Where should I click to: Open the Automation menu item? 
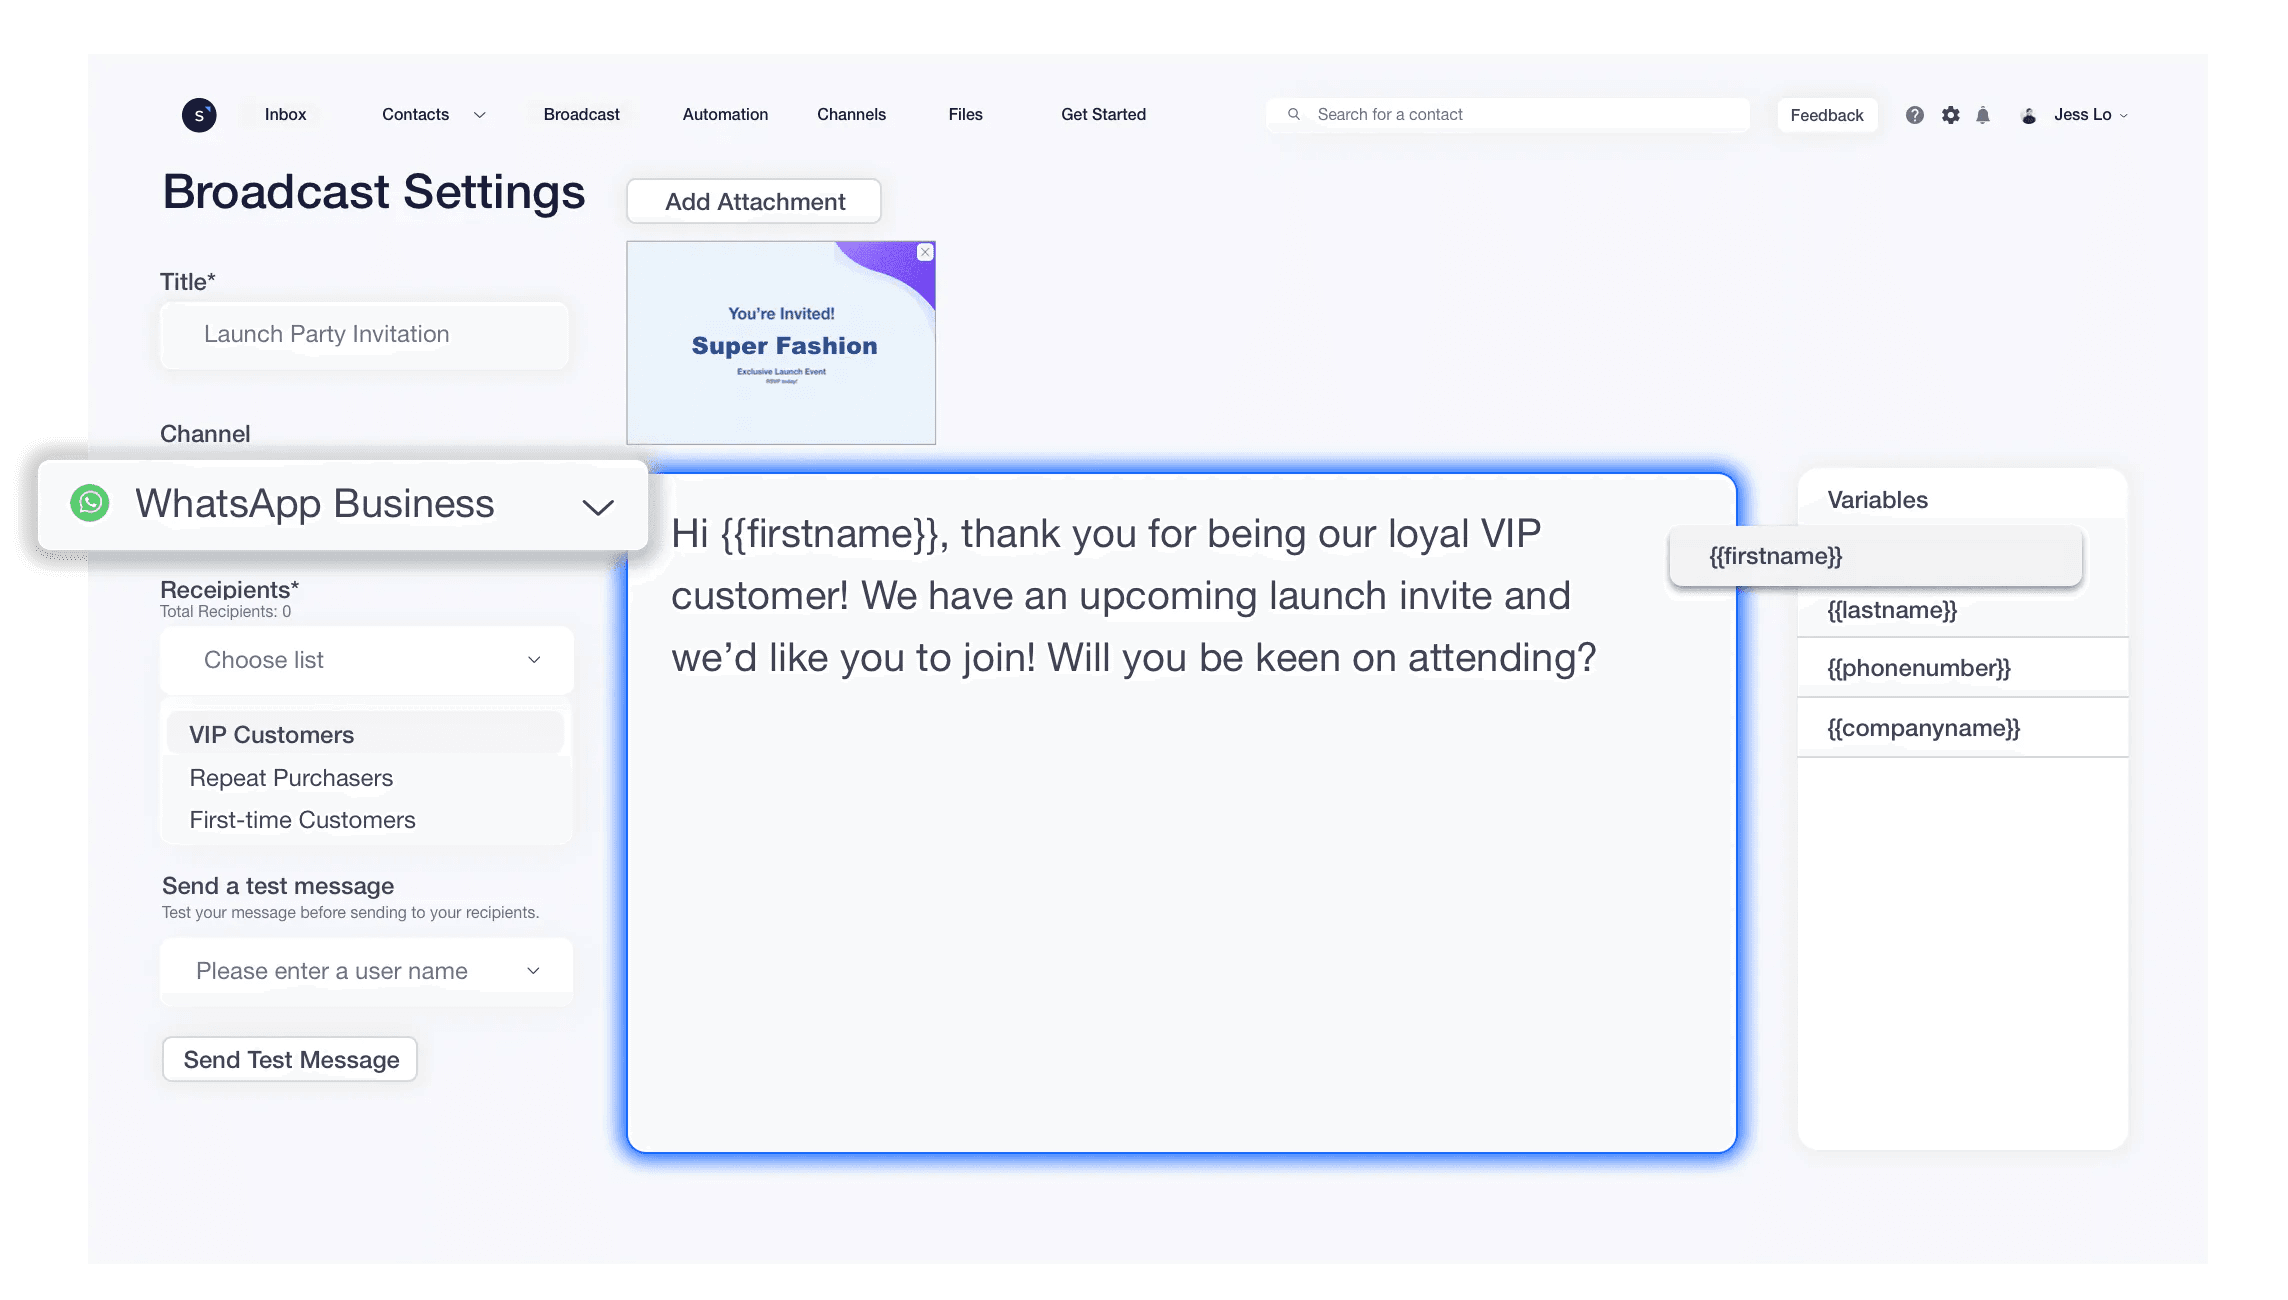tap(725, 114)
